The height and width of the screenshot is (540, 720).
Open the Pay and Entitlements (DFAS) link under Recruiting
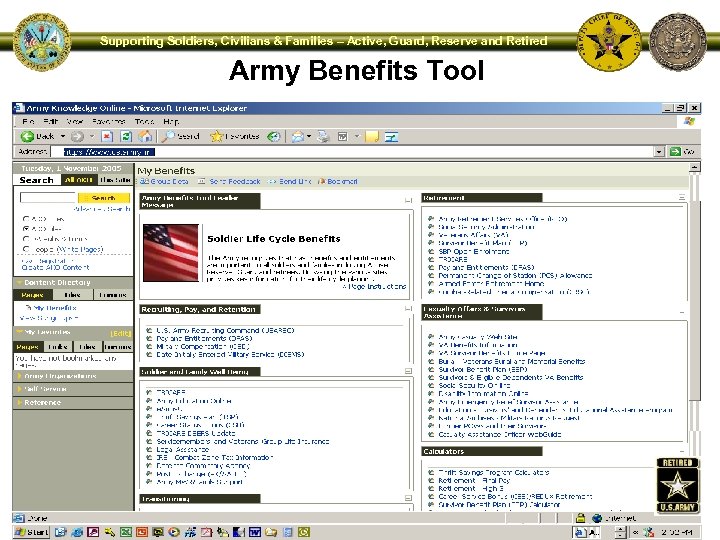coord(204,338)
